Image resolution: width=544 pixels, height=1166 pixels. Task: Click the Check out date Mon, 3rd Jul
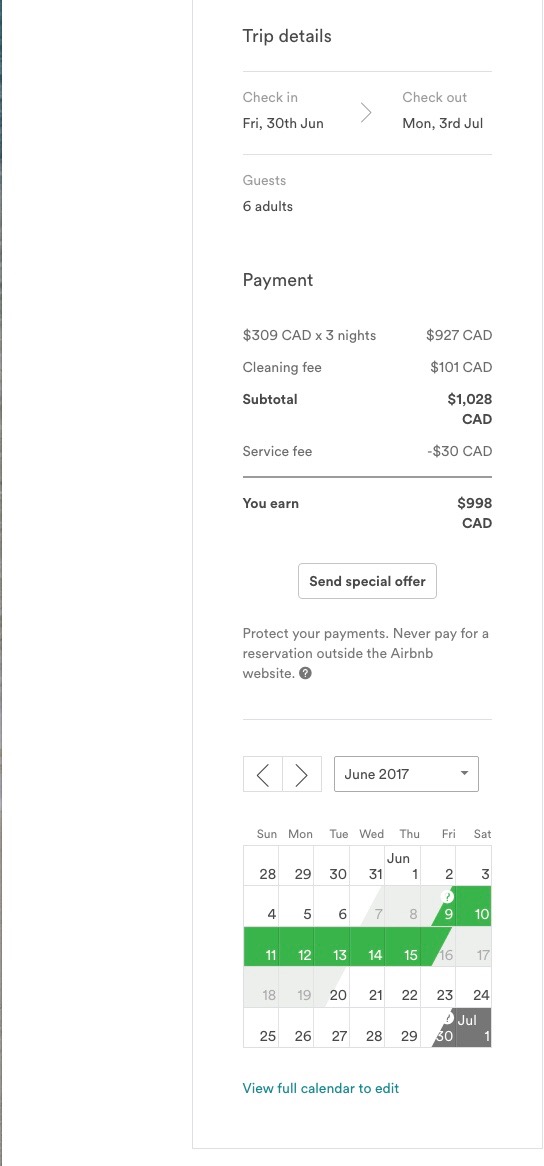point(443,123)
